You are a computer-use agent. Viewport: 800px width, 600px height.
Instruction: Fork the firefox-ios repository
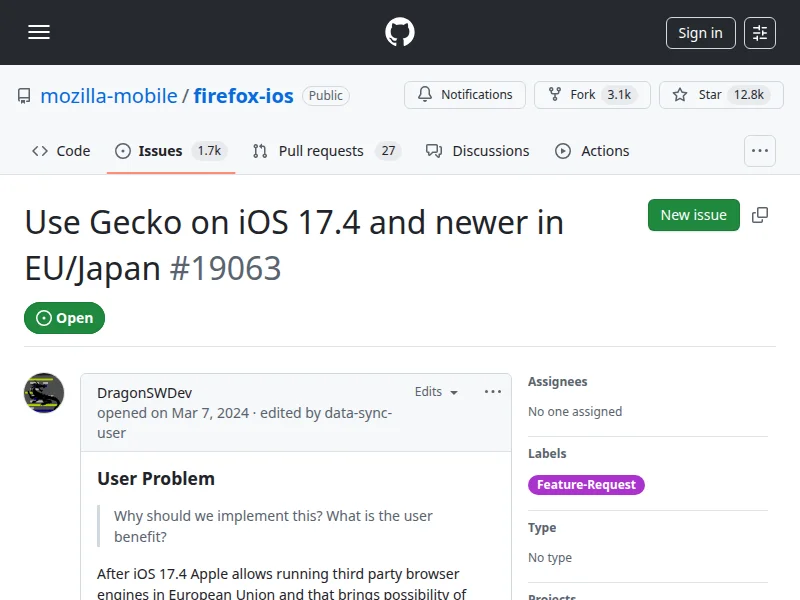(x=592, y=95)
